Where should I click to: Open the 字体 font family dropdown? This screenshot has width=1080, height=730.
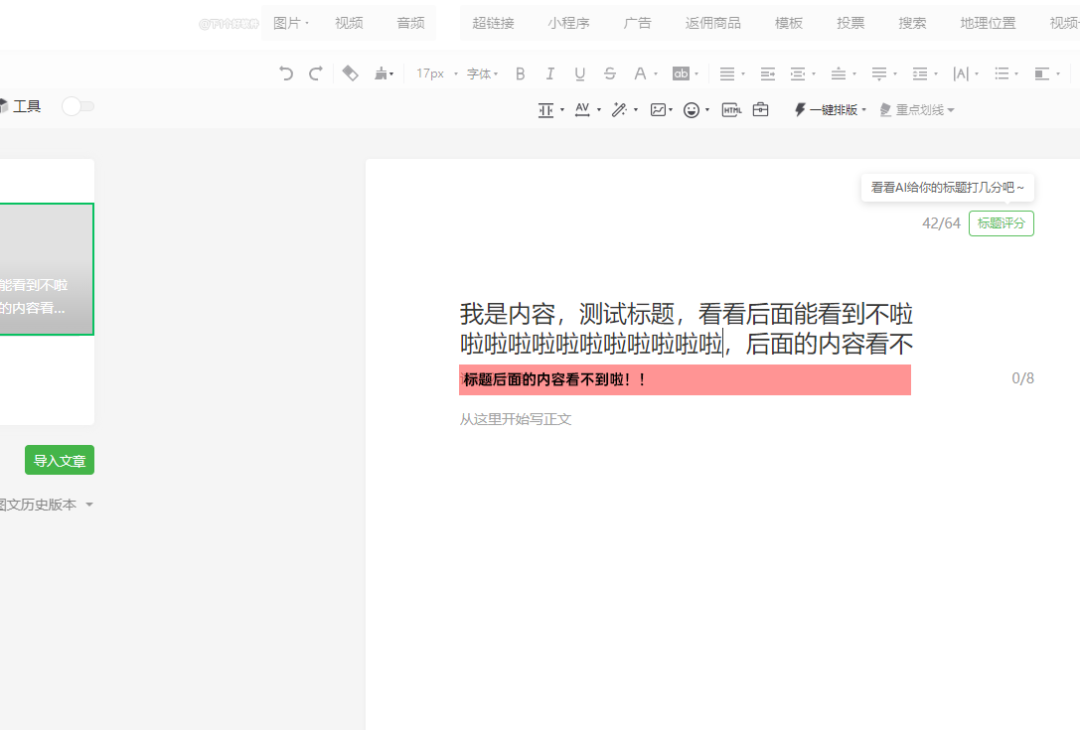[x=482, y=73]
